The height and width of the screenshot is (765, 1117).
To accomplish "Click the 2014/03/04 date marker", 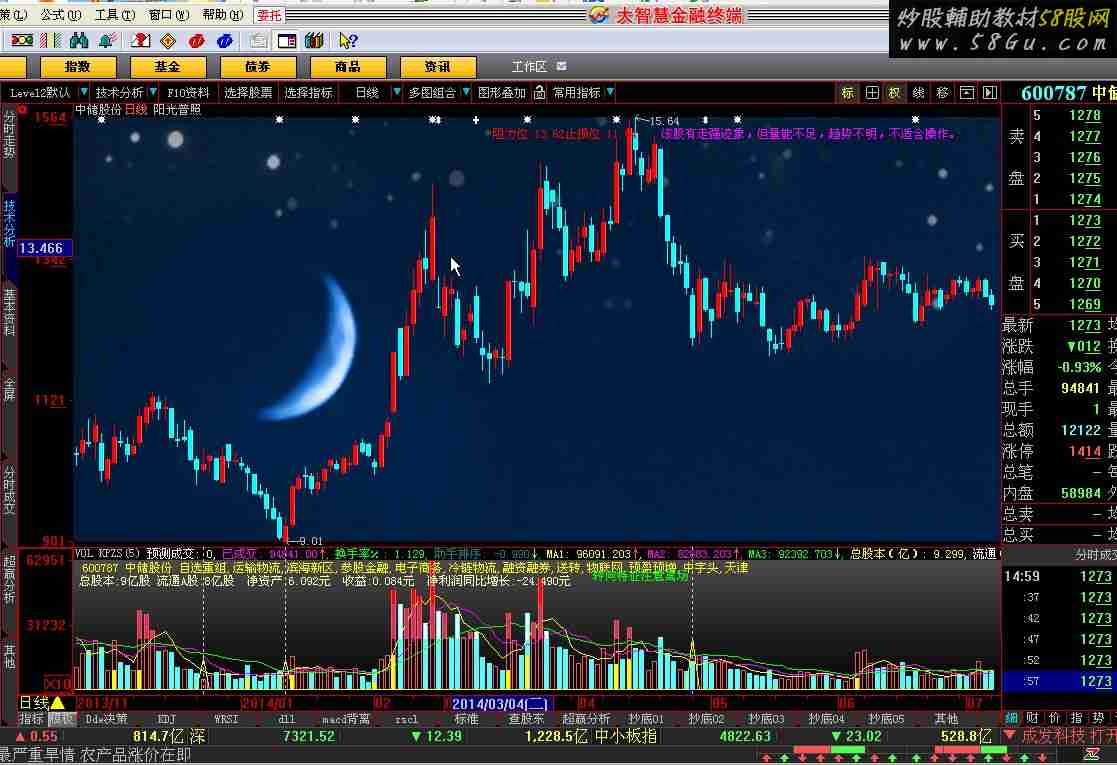I will [499, 704].
